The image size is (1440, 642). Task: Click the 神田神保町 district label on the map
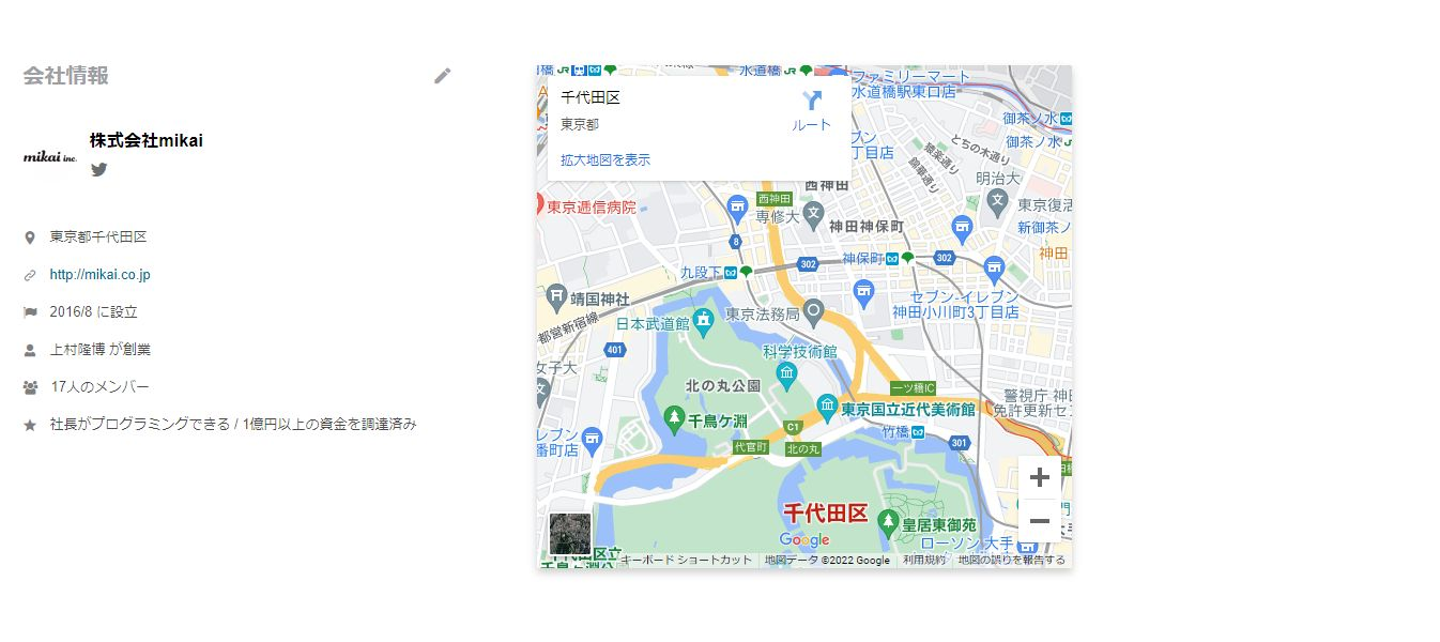pos(866,226)
